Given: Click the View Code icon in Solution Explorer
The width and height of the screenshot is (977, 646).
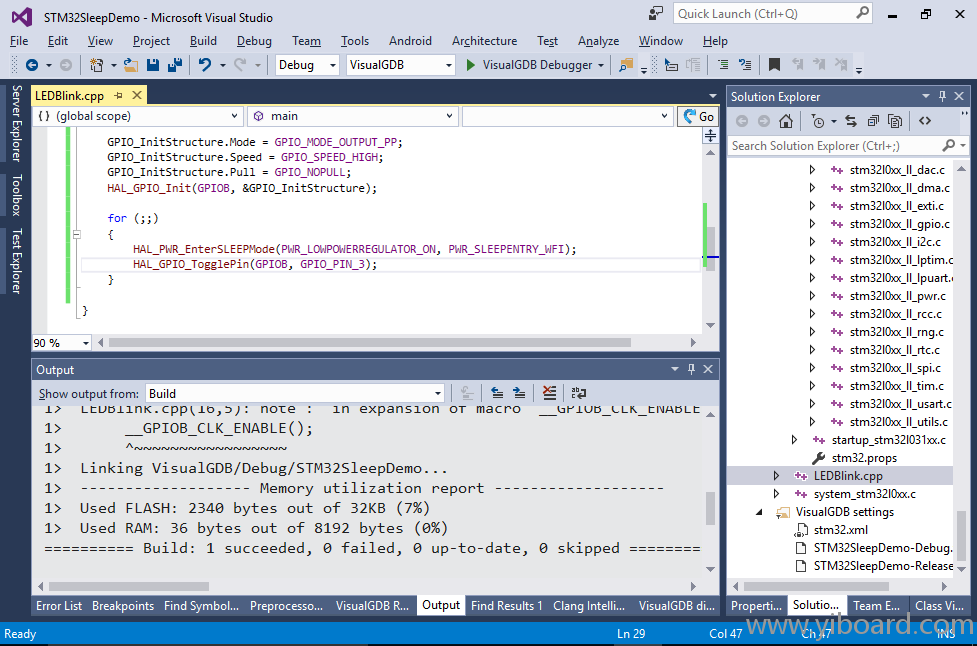Looking at the screenshot, I should coord(925,121).
